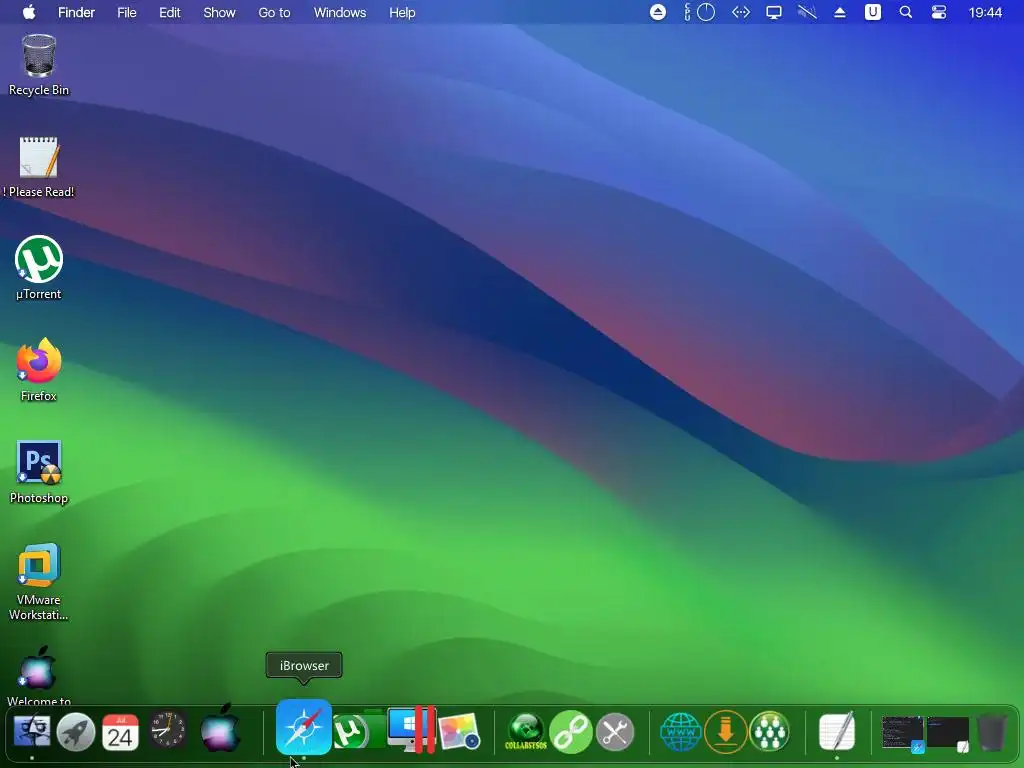Click the network arrows menu bar icon
Image resolution: width=1024 pixels, height=768 pixels.
pos(741,12)
